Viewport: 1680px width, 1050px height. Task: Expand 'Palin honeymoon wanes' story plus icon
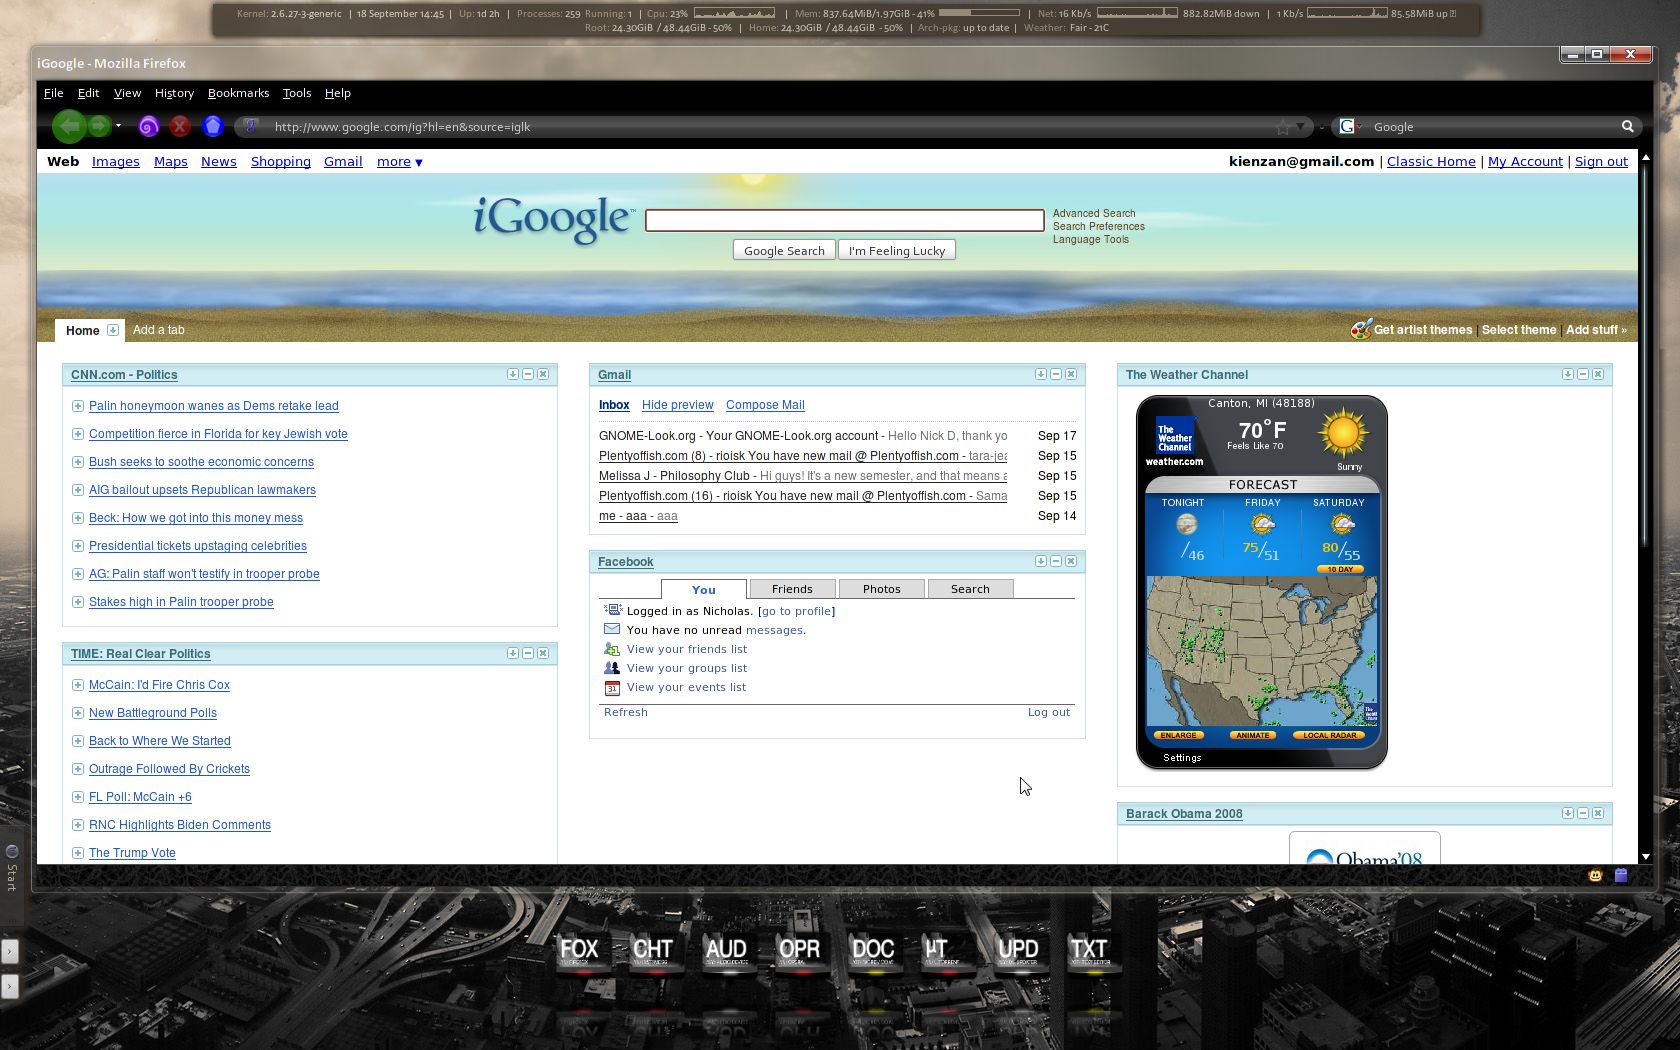pyautogui.click(x=78, y=406)
